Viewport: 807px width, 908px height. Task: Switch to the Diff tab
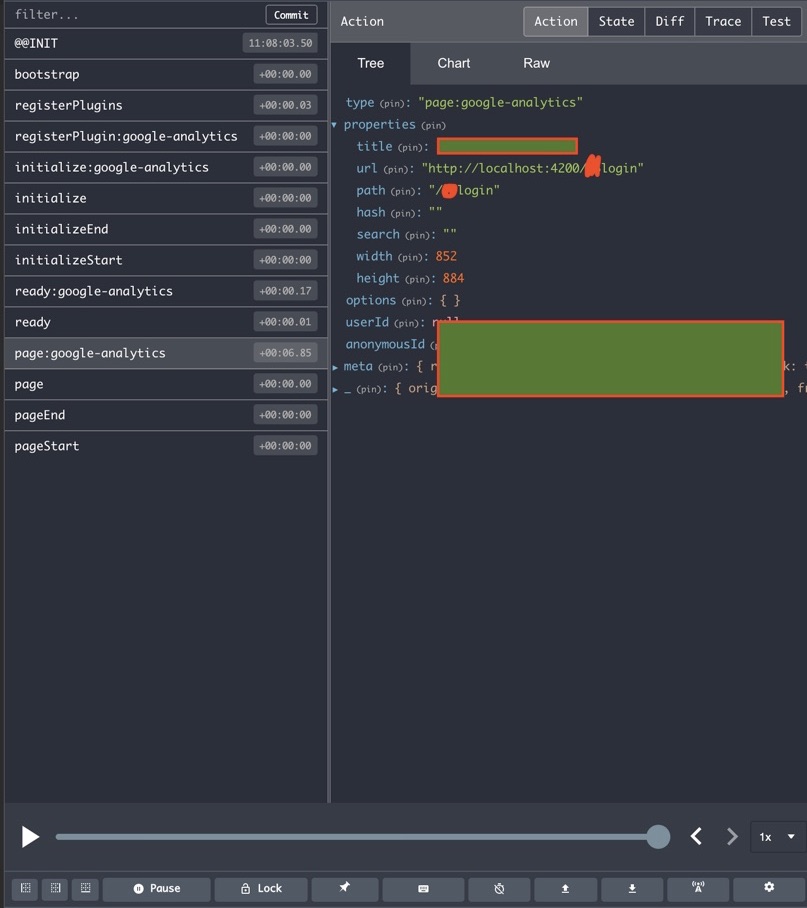668,21
